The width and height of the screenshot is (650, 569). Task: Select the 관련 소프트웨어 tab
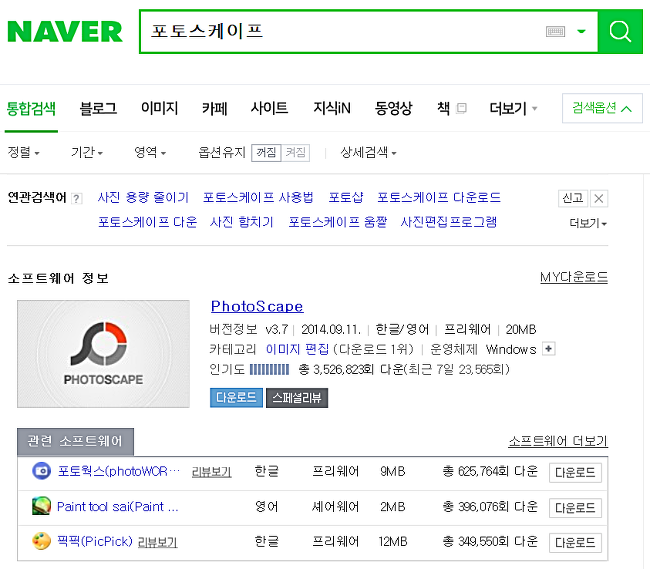pos(75,441)
